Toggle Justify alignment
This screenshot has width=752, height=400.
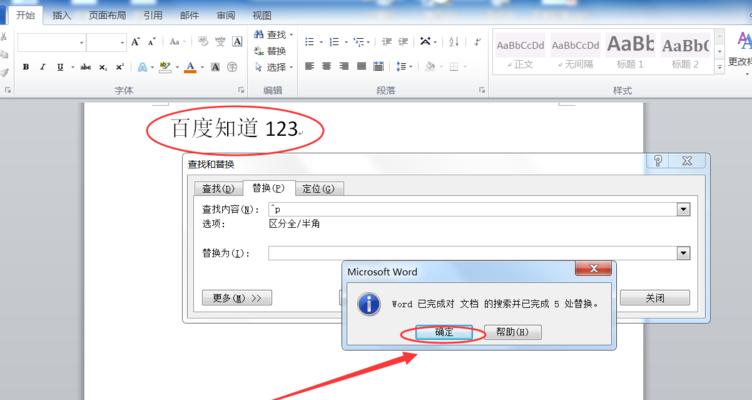click(361, 66)
